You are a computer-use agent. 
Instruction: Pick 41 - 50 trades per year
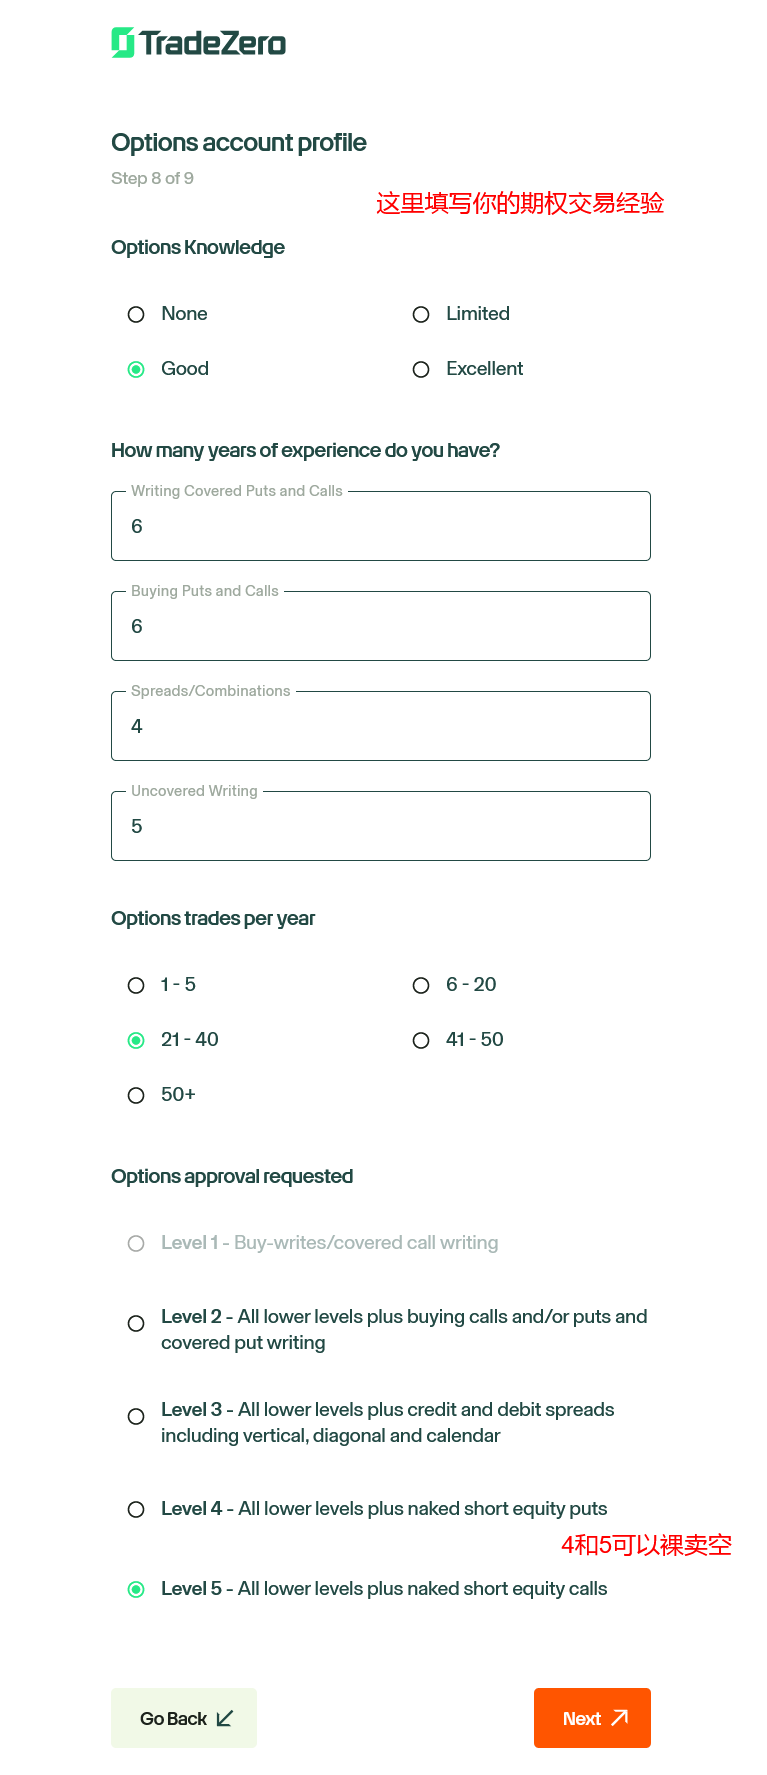tap(421, 1040)
